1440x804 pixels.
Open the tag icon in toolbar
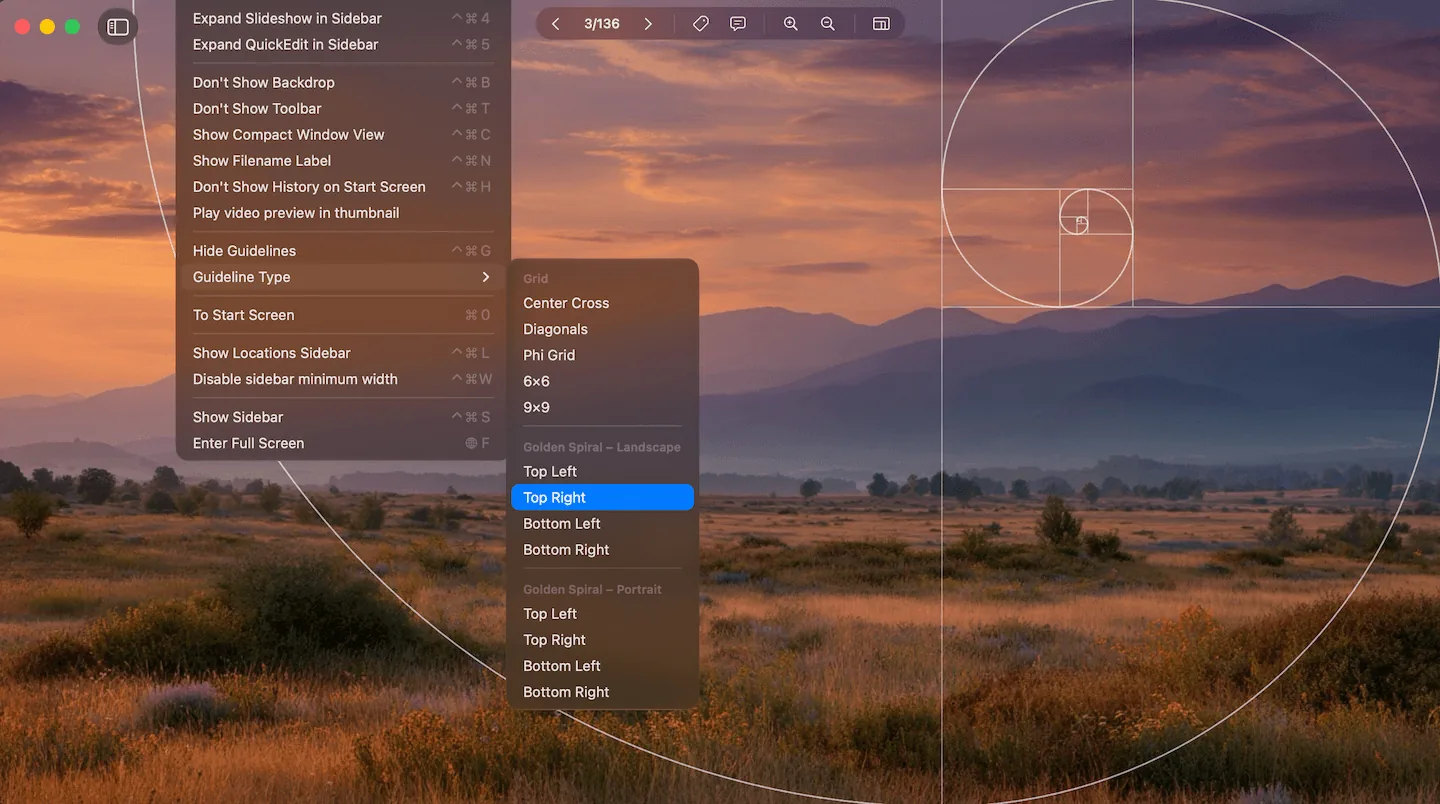pyautogui.click(x=701, y=24)
